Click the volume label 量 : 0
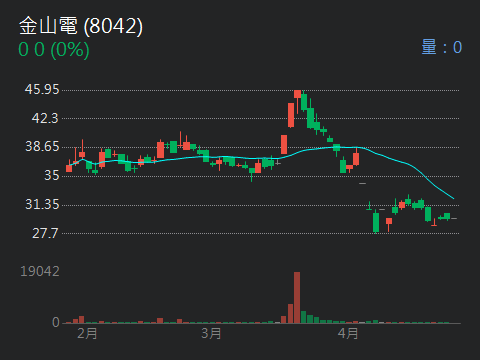 [442, 47]
